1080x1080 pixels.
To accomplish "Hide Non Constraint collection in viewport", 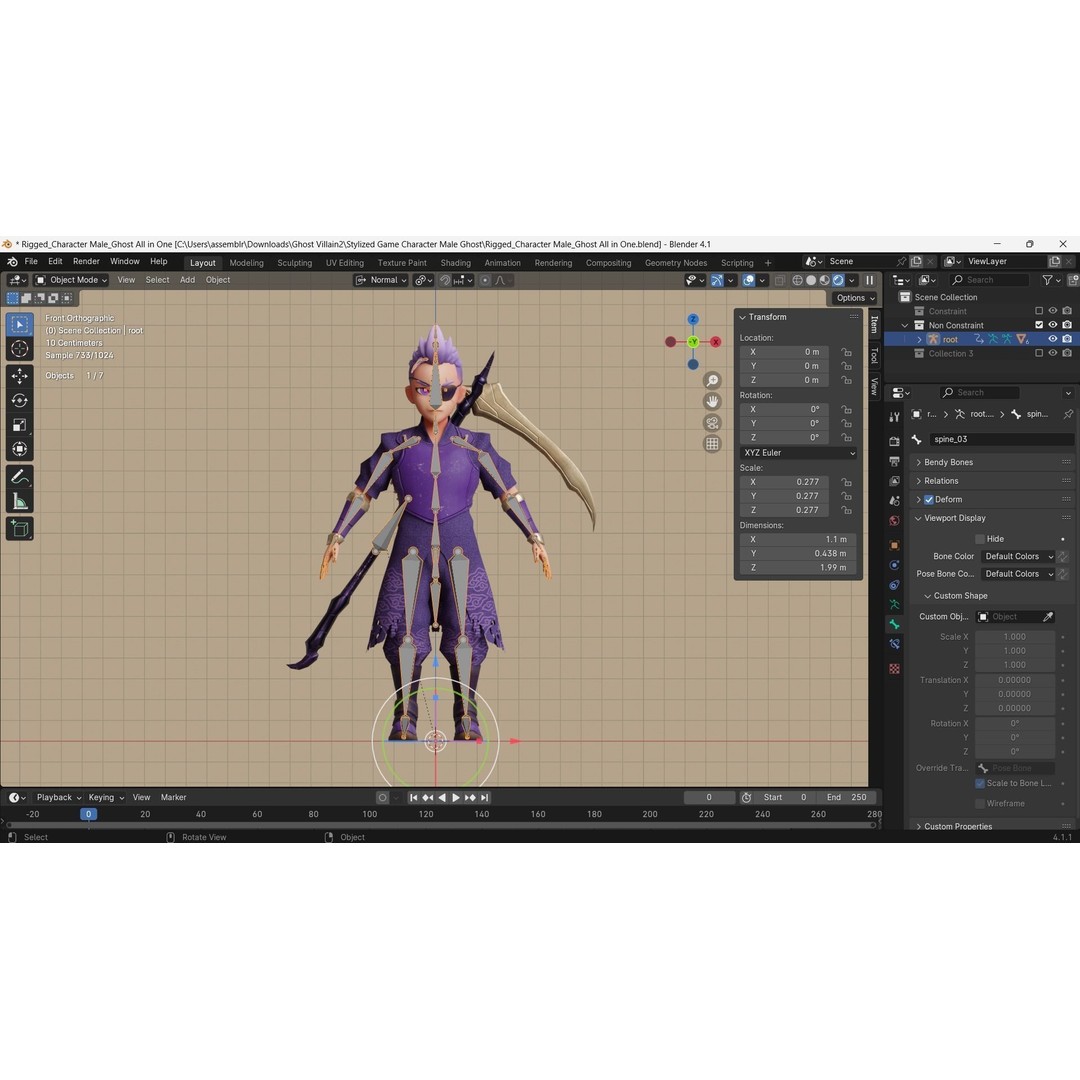I will pos(1052,325).
